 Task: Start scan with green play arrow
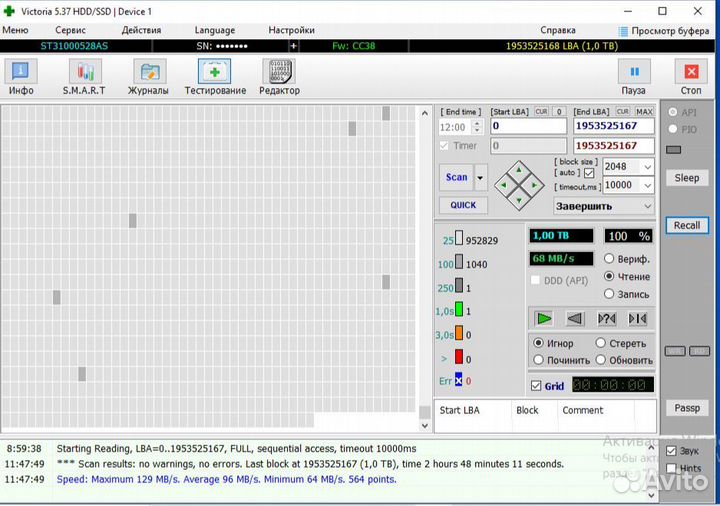(x=544, y=318)
